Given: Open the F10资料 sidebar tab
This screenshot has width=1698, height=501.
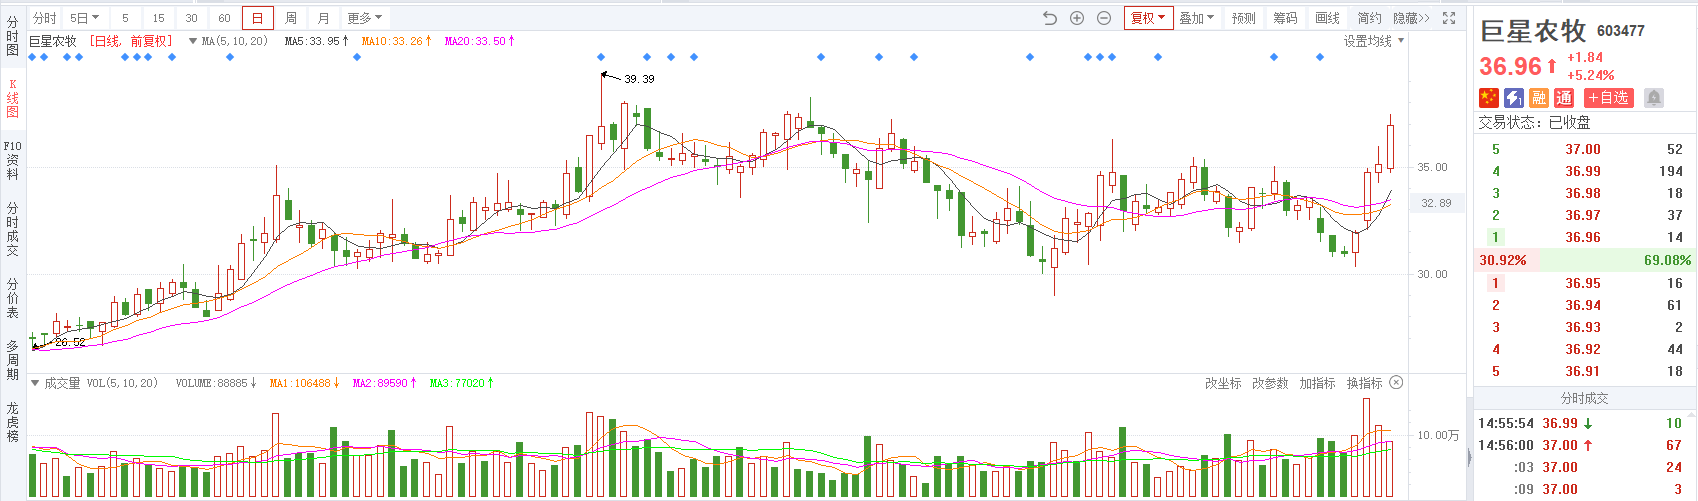Looking at the screenshot, I should 12,160.
